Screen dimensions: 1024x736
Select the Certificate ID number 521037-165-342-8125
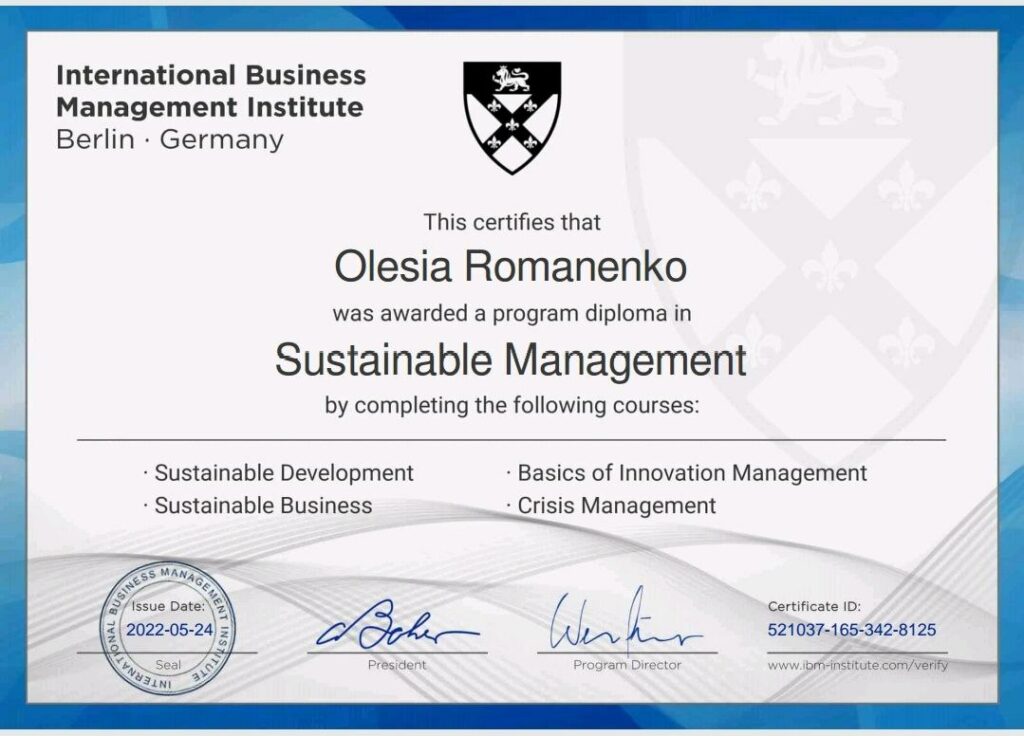pyautogui.click(x=852, y=630)
